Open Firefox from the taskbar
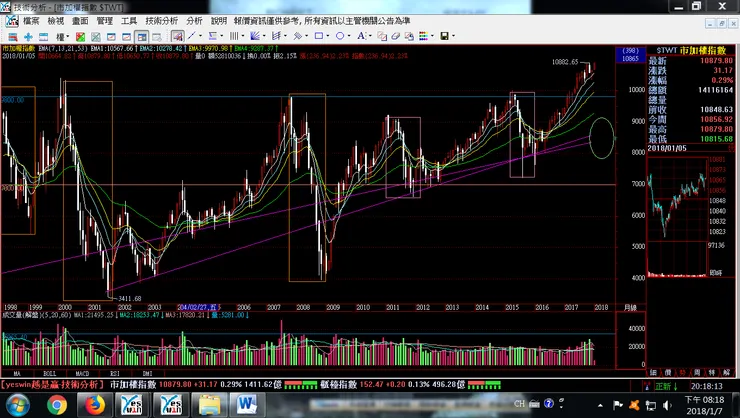Viewport: 740px width, 418px height. click(x=94, y=405)
